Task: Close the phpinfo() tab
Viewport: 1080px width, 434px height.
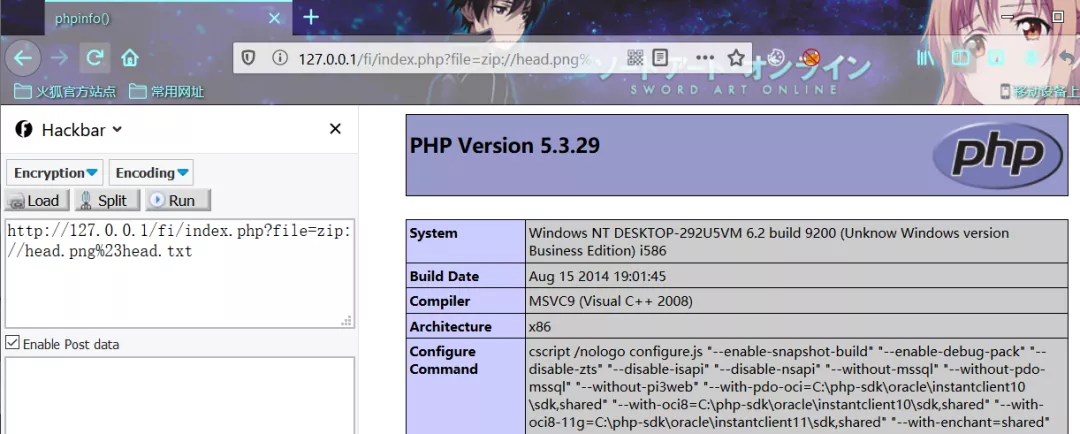Action: click(x=274, y=18)
